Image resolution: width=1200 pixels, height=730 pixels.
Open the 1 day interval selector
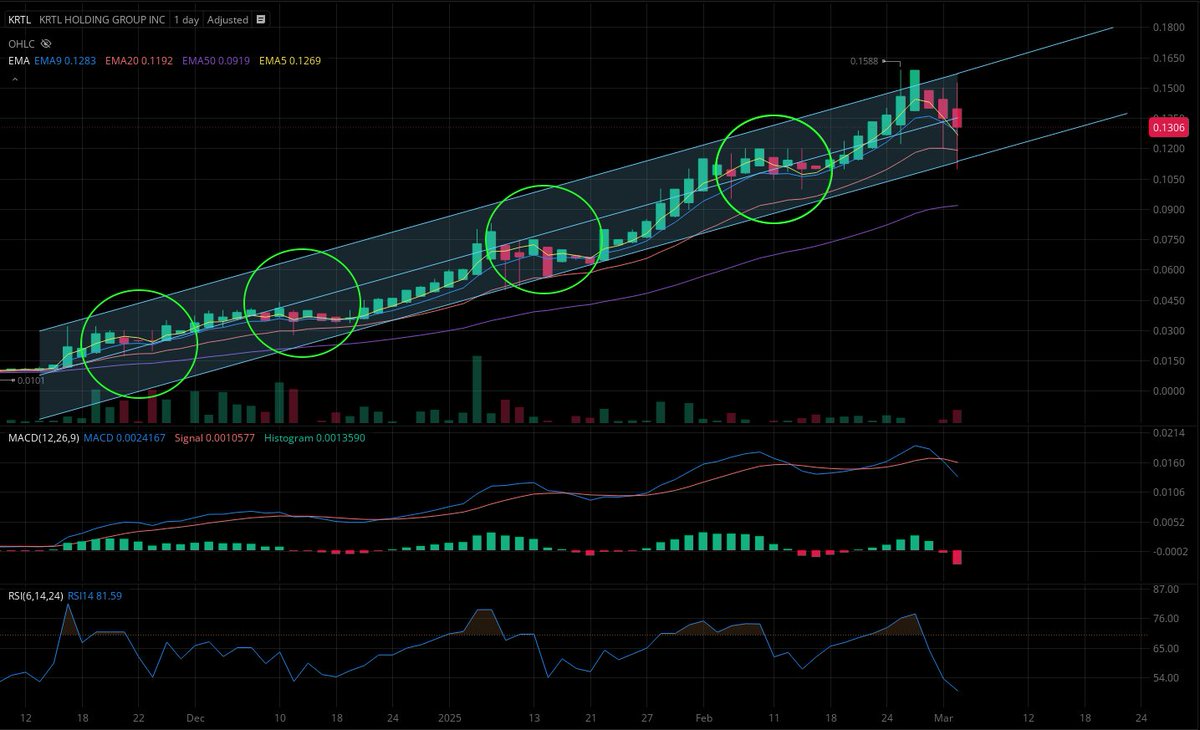(185, 20)
